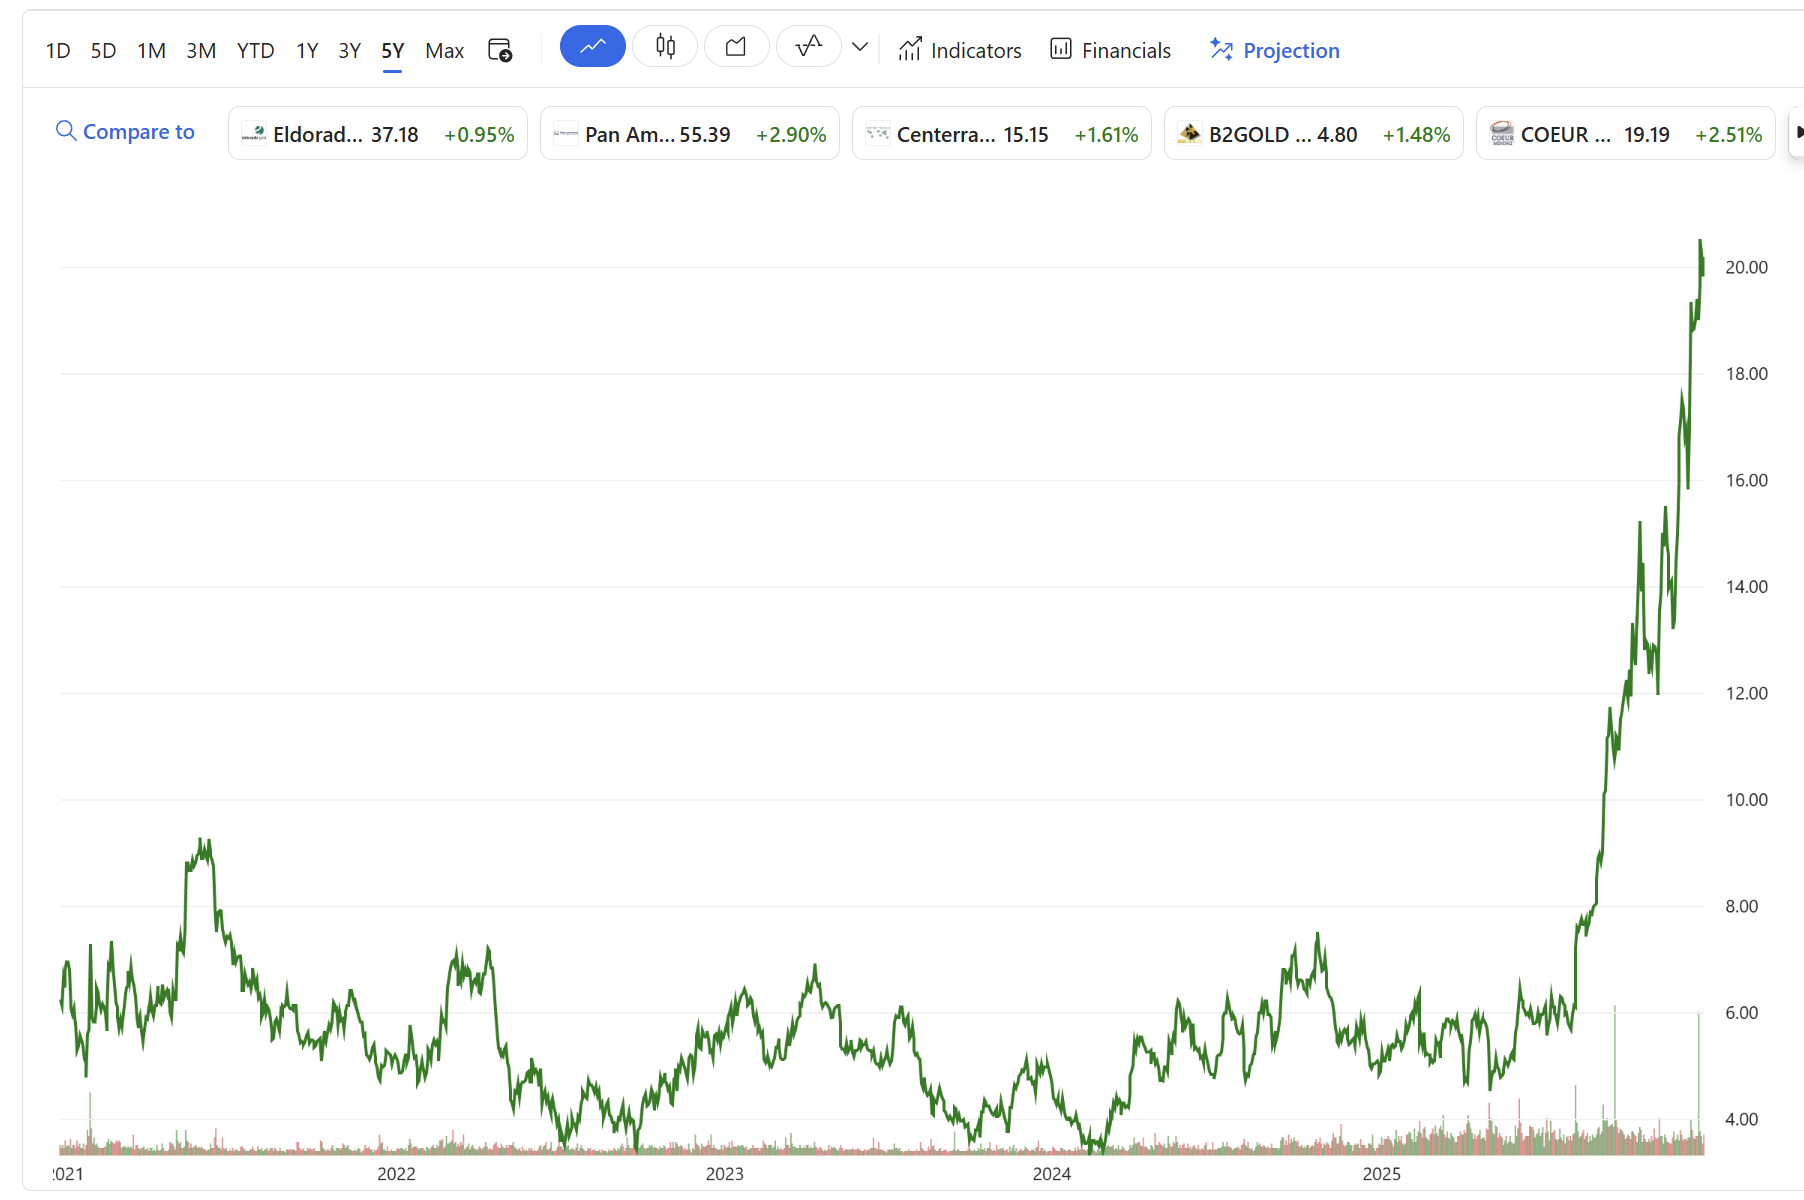Select the Max time range
The image size is (1804, 1200).
click(445, 51)
